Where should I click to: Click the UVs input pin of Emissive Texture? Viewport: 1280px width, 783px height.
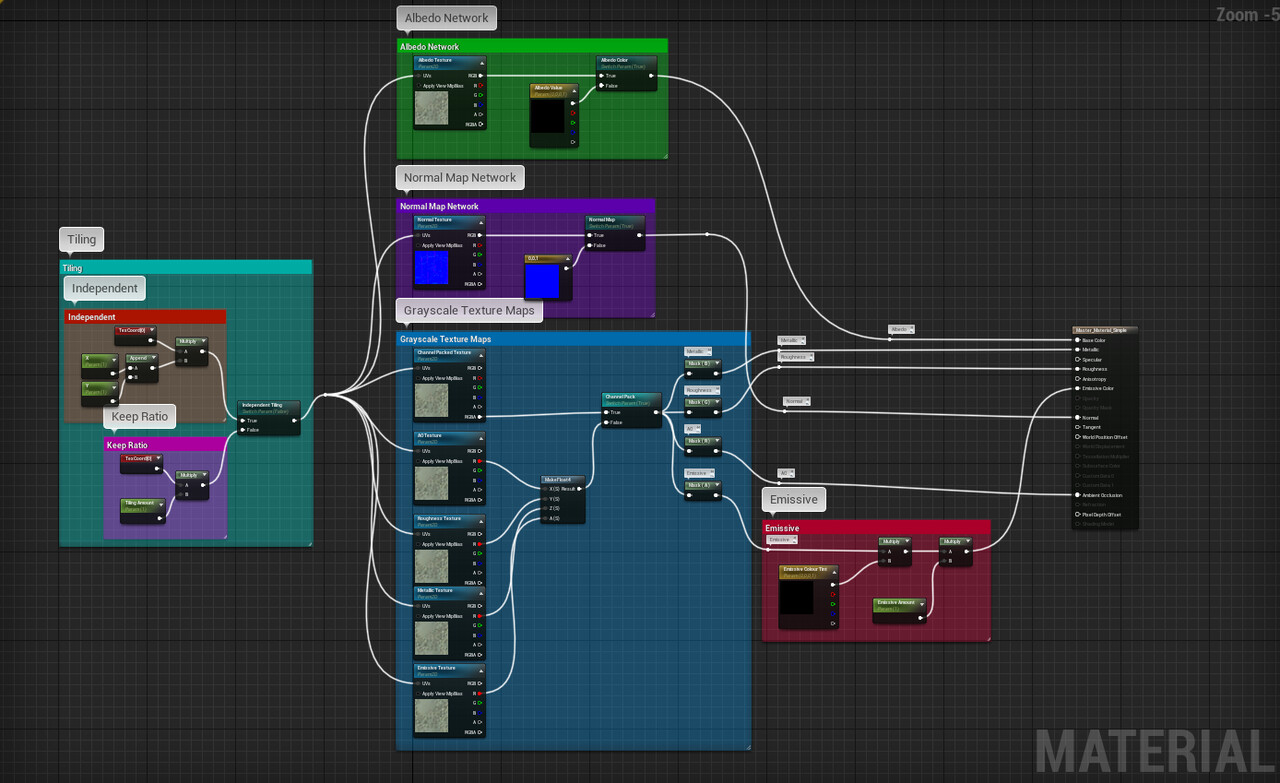point(418,683)
